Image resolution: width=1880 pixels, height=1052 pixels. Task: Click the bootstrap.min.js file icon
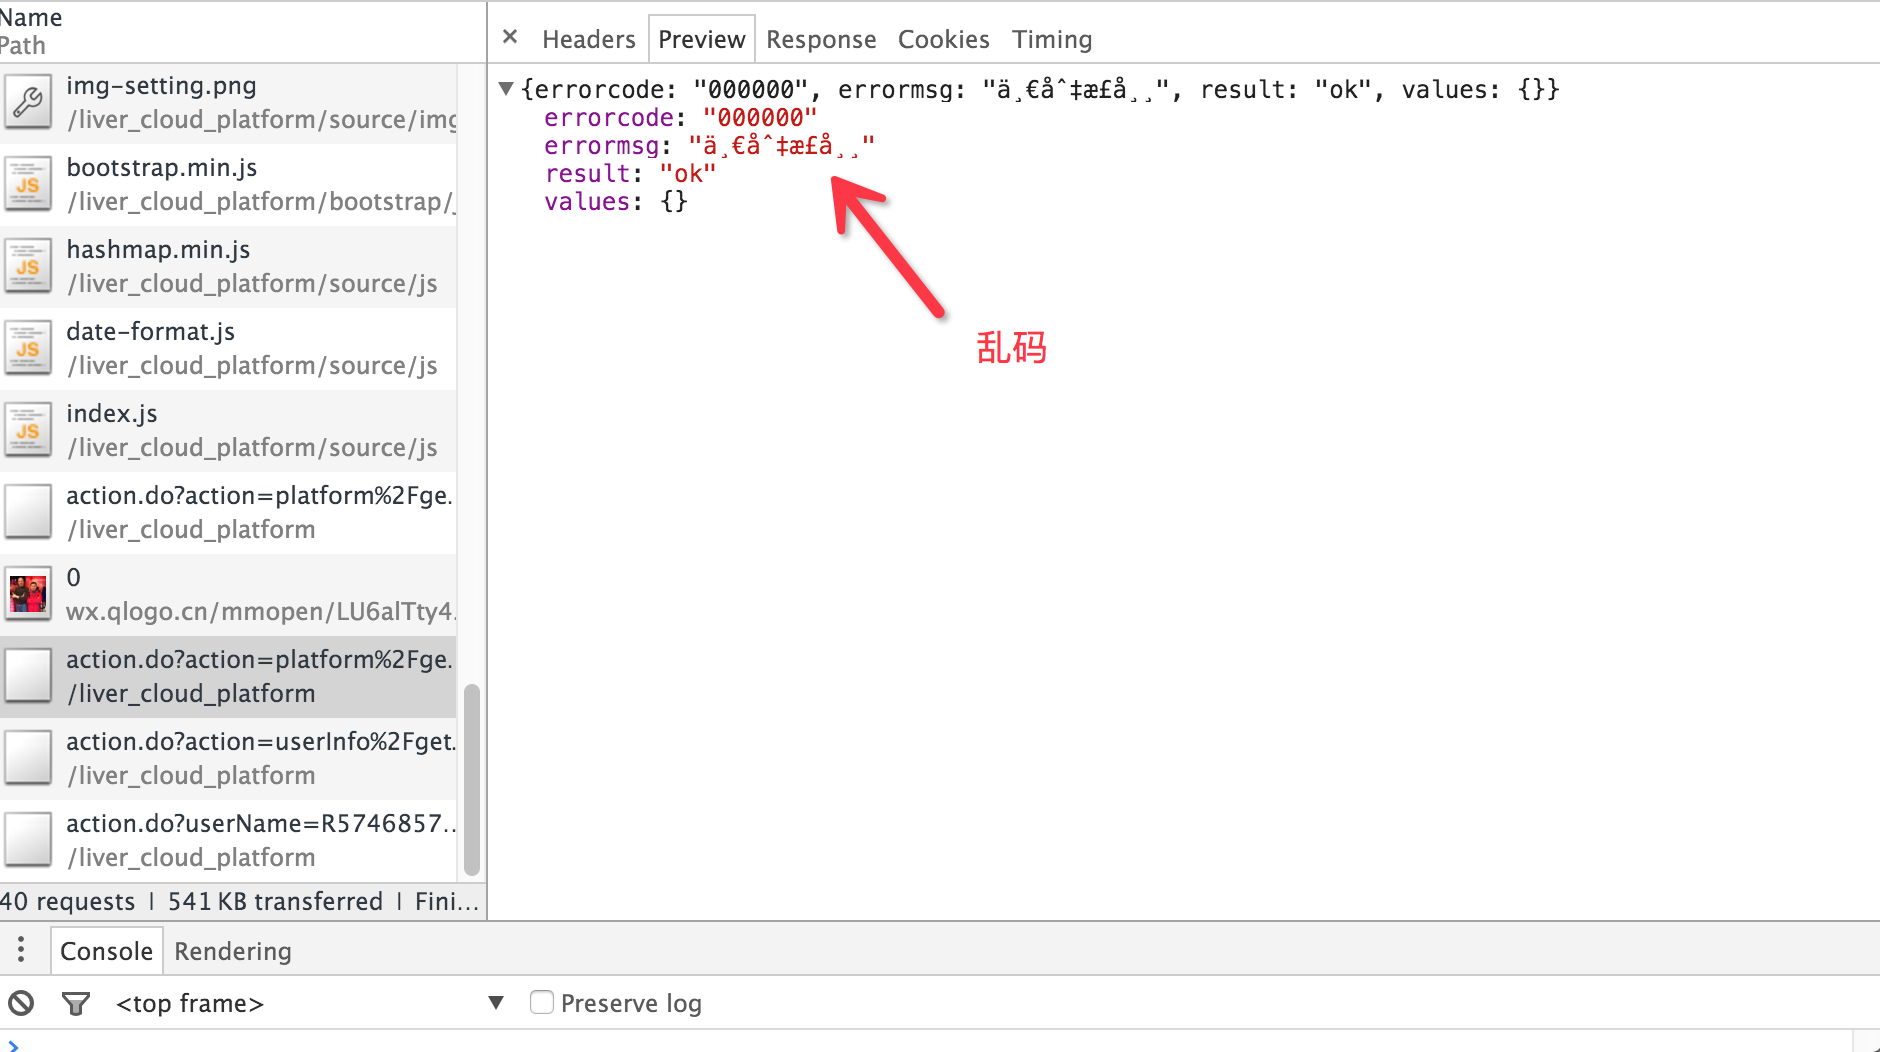[28, 184]
